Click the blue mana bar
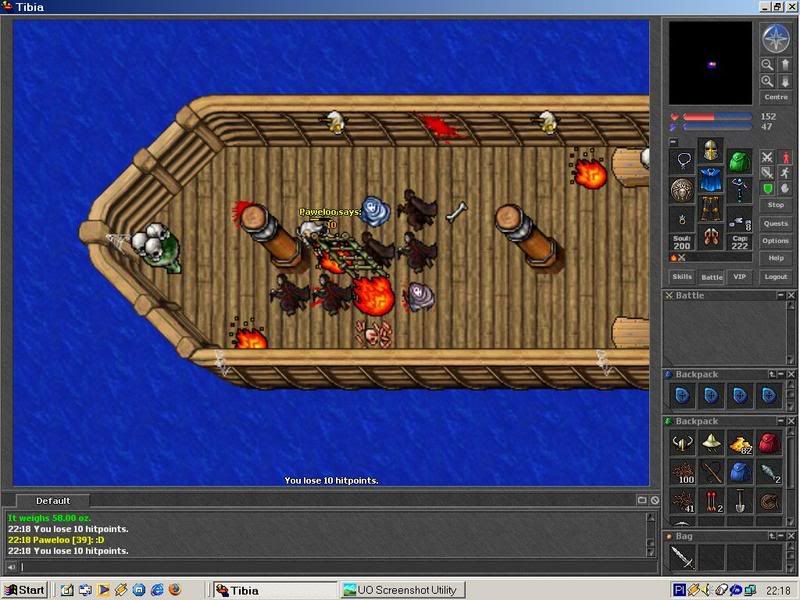 (x=717, y=127)
